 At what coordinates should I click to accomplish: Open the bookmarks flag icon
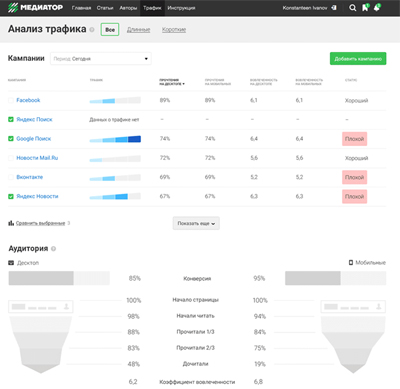(365, 7)
